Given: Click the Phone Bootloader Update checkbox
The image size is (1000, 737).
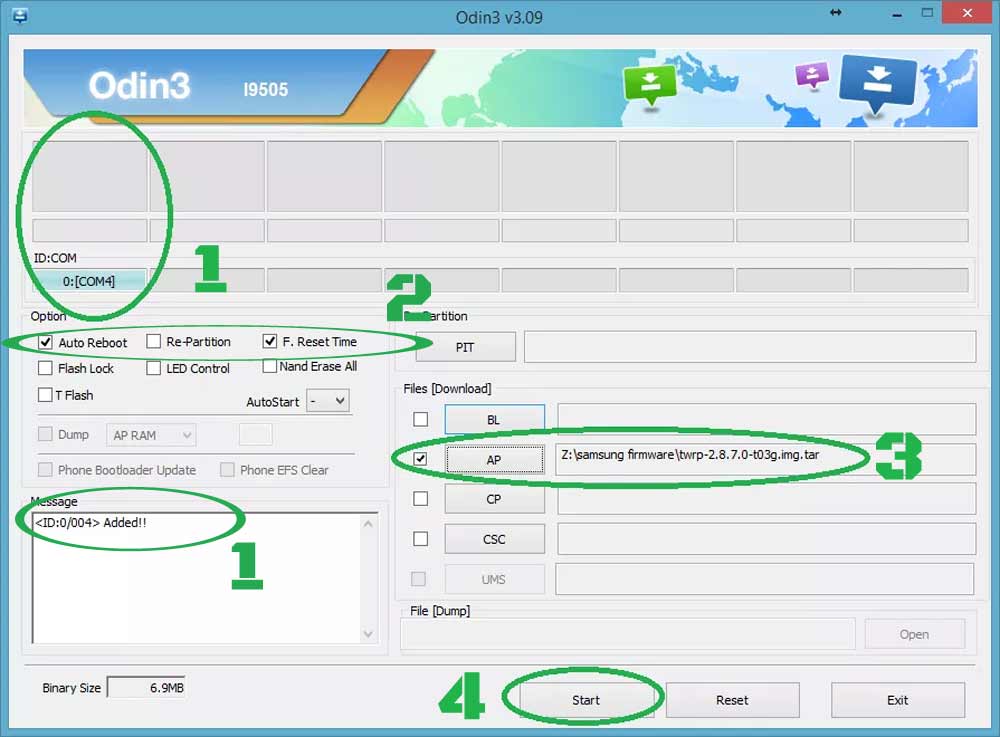Looking at the screenshot, I should 45,470.
